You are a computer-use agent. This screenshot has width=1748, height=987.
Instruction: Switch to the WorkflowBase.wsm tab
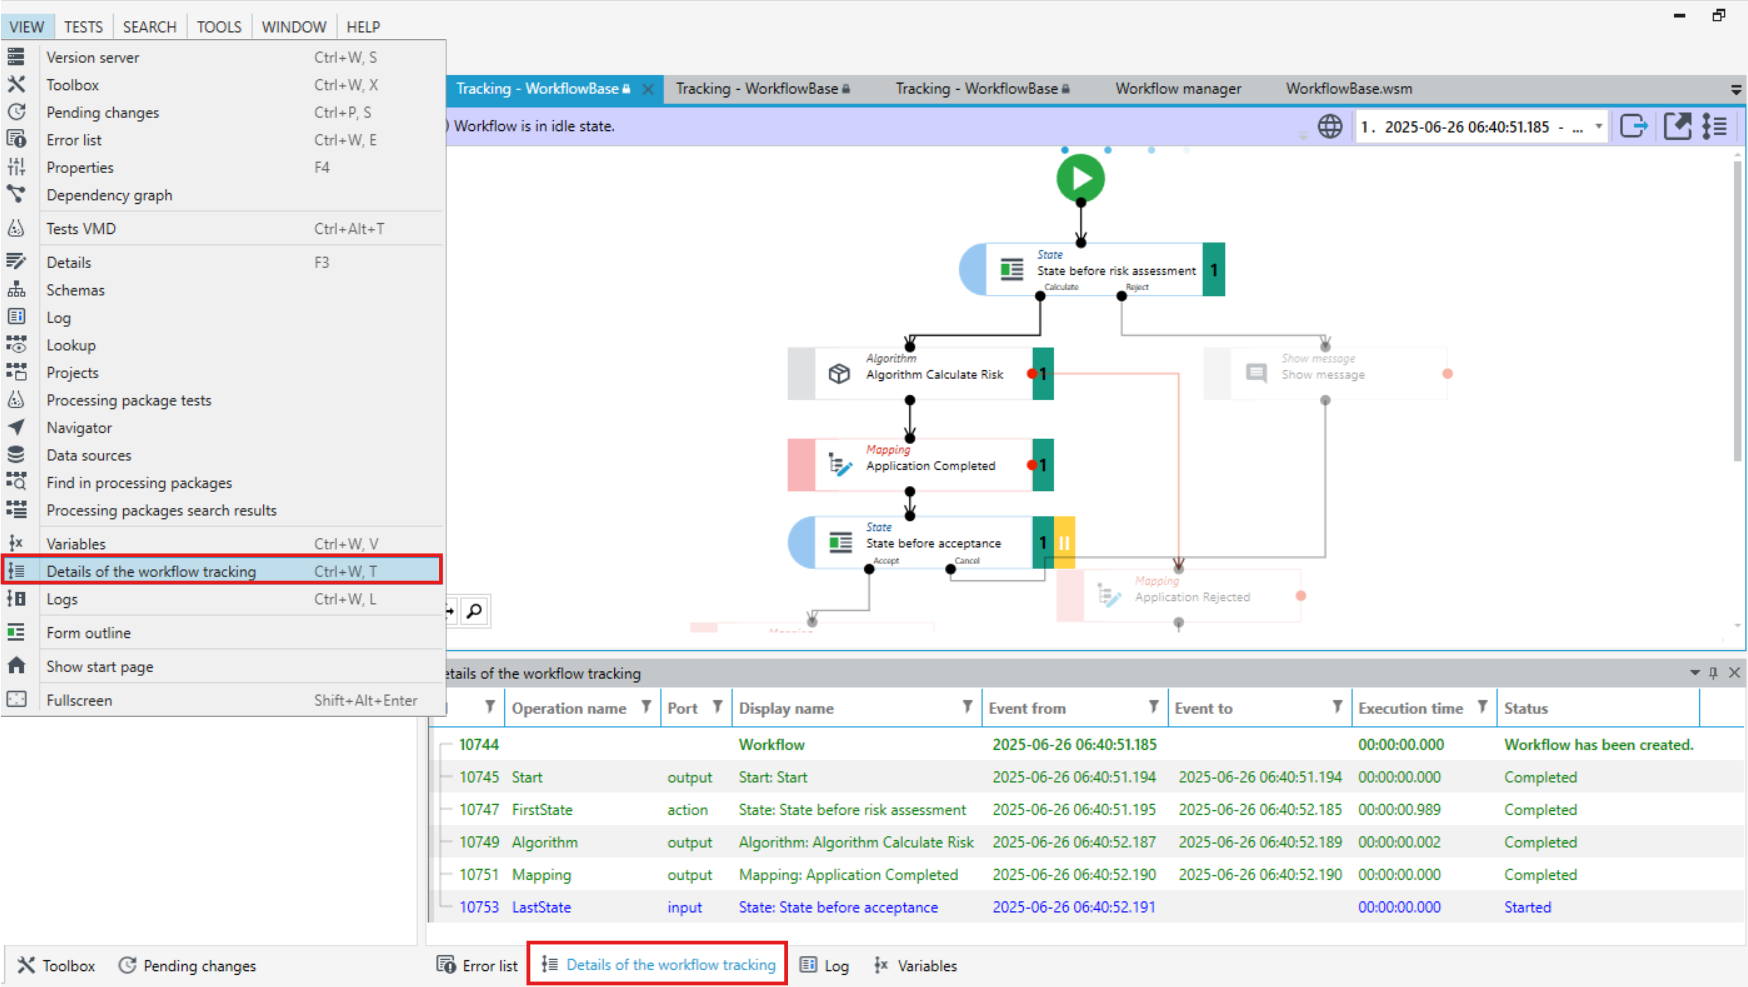click(1349, 89)
